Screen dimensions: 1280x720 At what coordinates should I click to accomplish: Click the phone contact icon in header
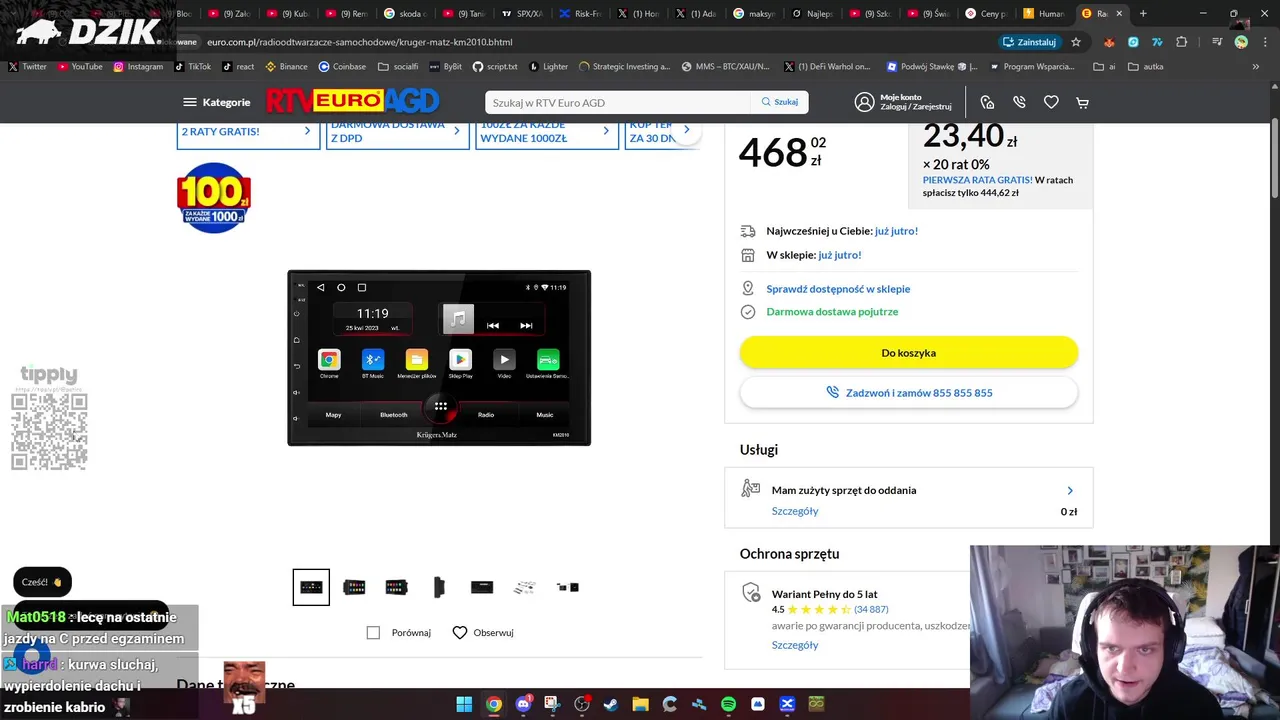[x=1019, y=102]
